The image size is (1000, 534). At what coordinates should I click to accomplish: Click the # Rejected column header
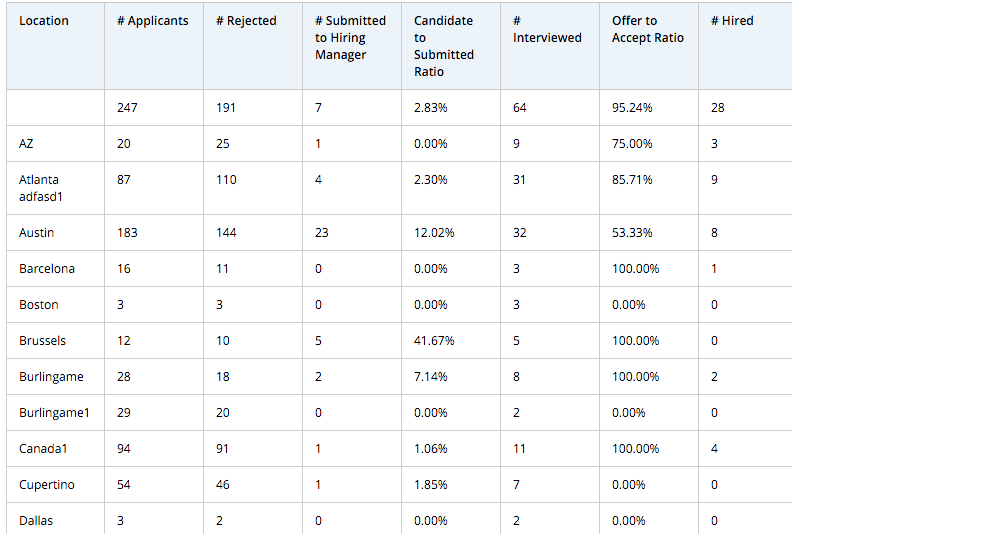(246, 21)
